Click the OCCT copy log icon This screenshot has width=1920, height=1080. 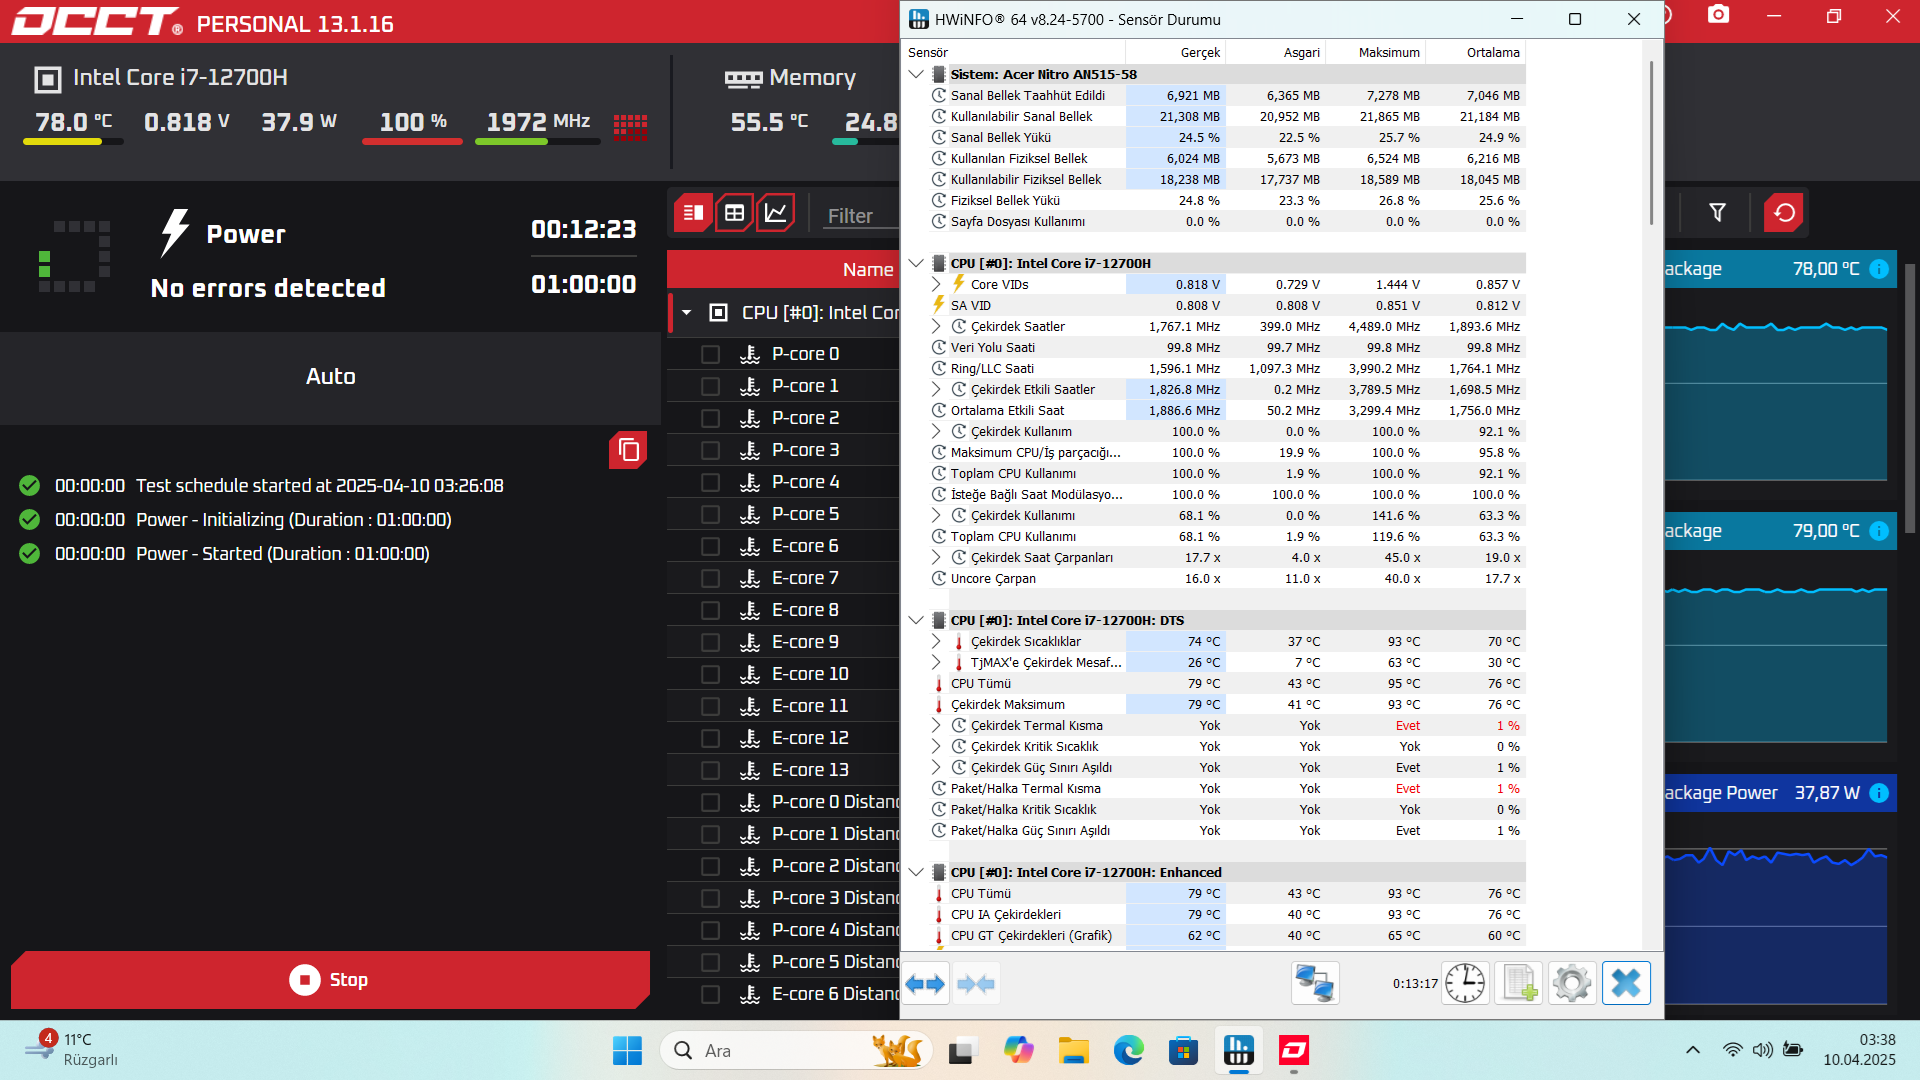[628, 450]
